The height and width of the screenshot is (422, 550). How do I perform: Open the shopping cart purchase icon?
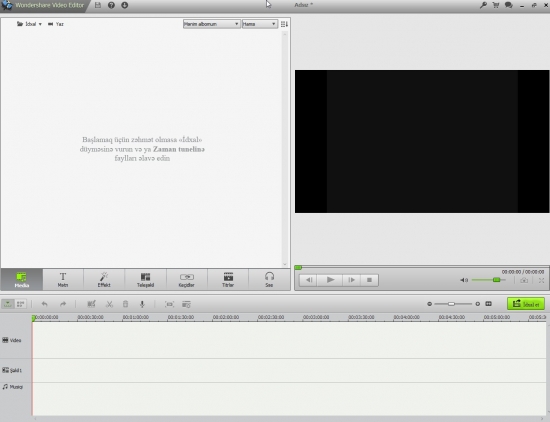(x=496, y=5)
